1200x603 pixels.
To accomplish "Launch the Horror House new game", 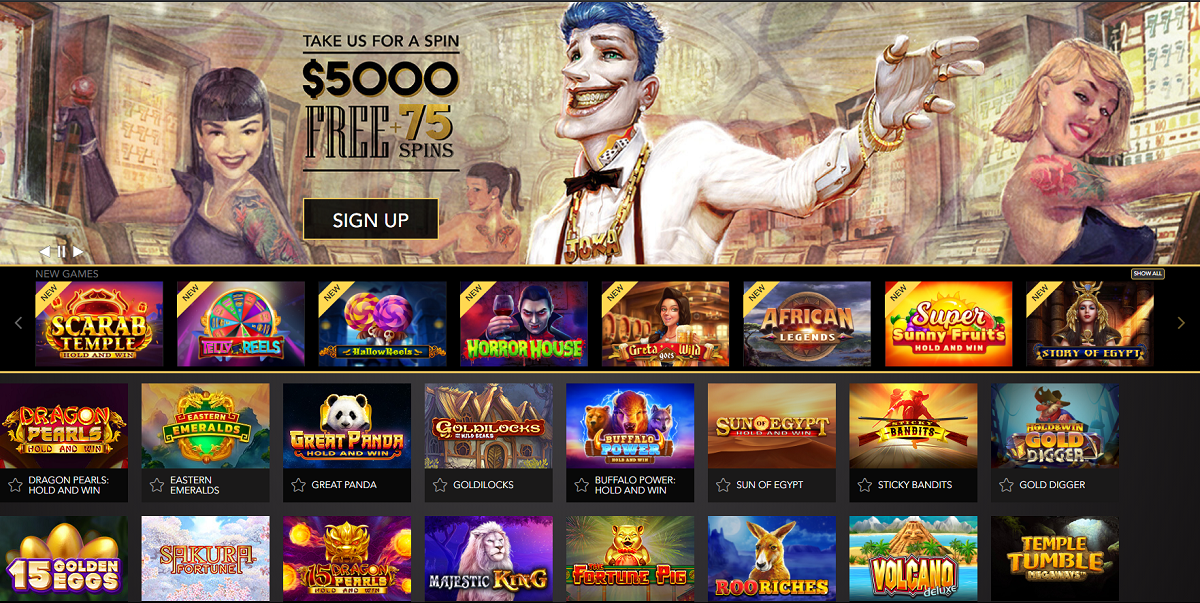I will (524, 323).
